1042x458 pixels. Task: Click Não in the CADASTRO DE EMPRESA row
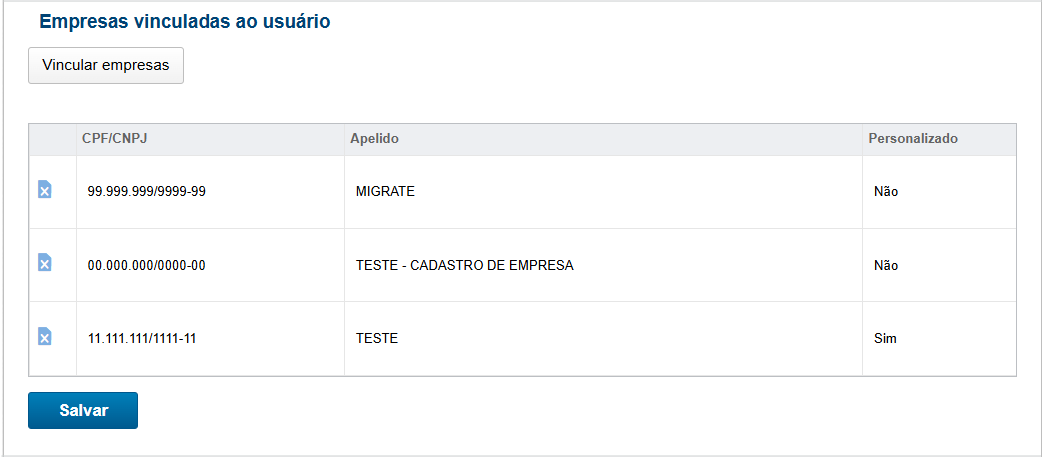click(886, 266)
